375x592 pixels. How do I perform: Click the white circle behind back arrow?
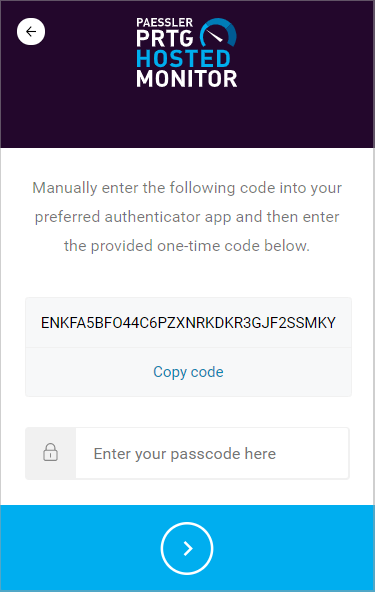click(31, 32)
